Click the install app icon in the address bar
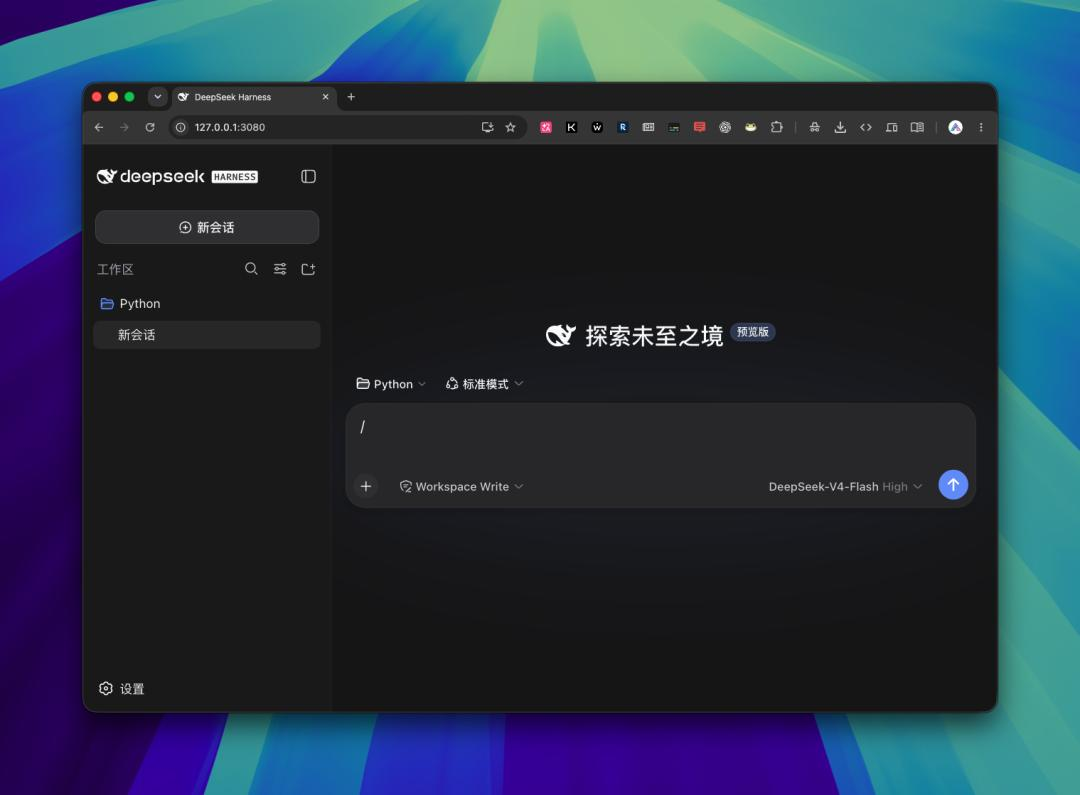Image resolution: width=1080 pixels, height=795 pixels. [487, 127]
